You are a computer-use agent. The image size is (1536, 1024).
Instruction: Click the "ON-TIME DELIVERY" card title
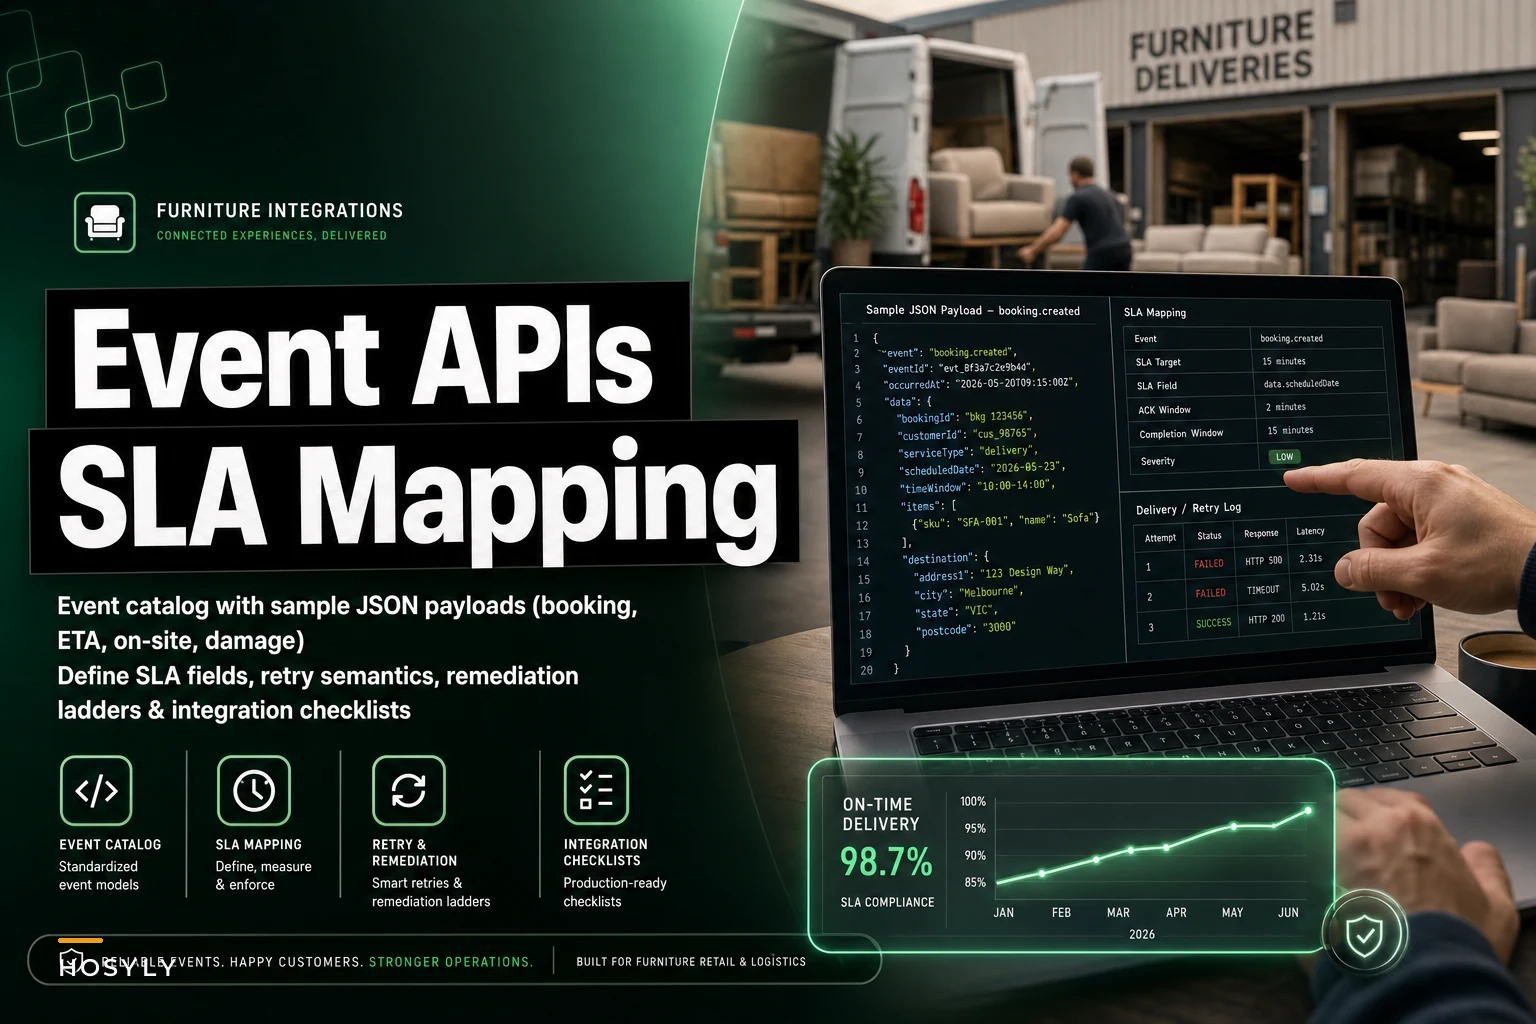pos(880,814)
